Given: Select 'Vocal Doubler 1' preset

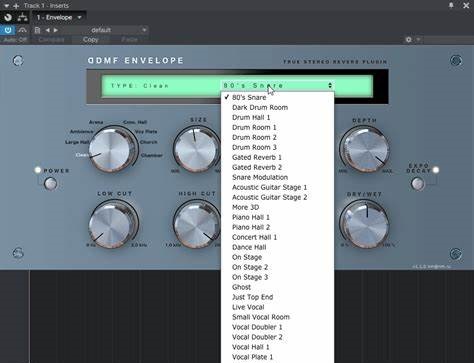Looking at the screenshot, I should tap(277, 327).
